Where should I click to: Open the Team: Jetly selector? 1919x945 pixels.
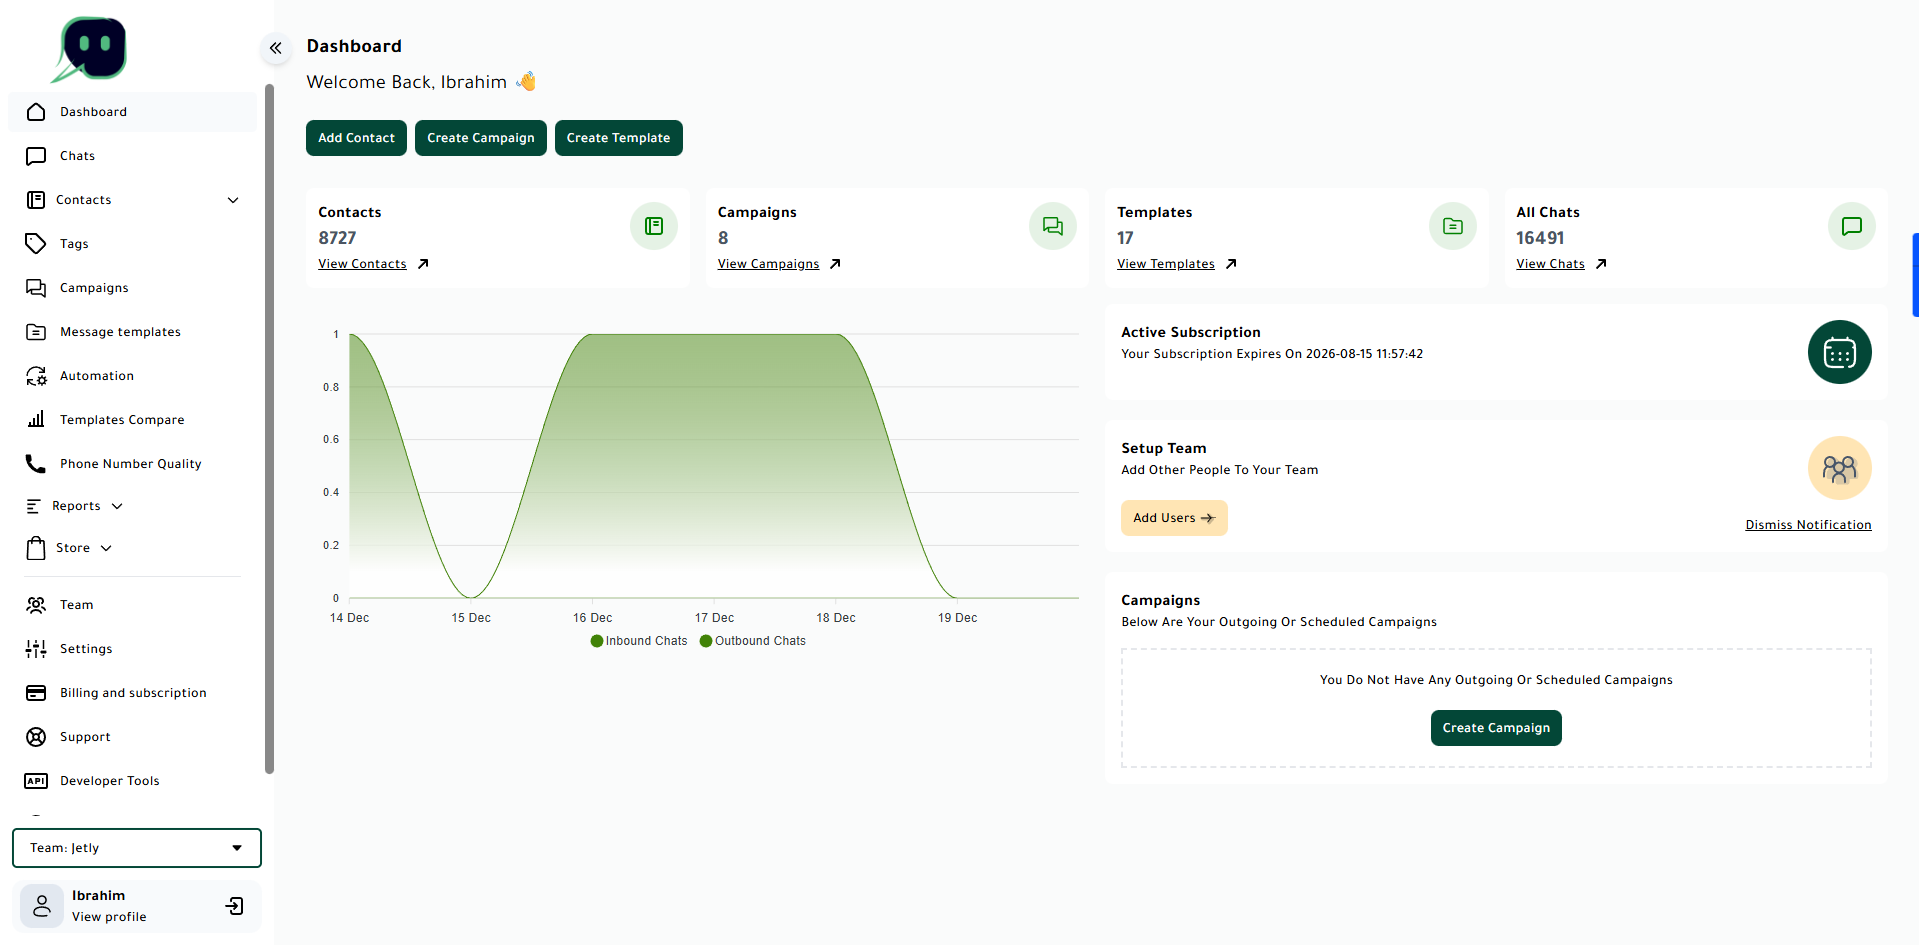click(x=136, y=847)
